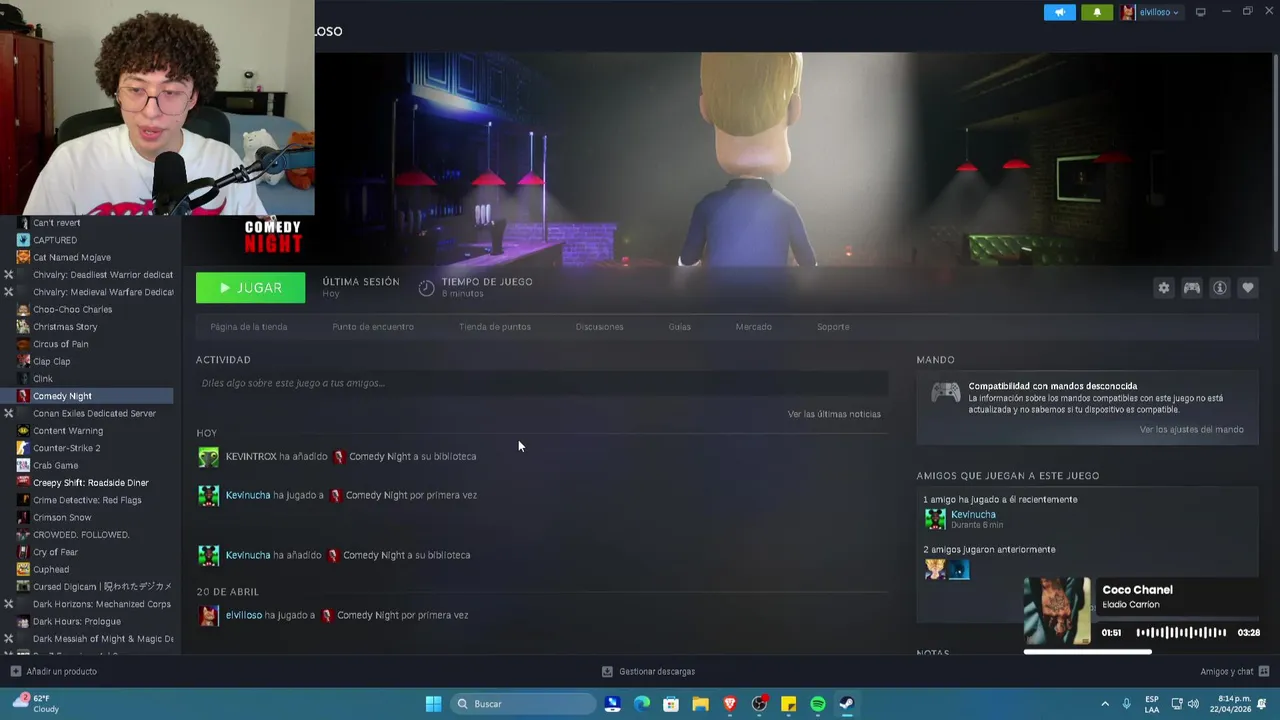1280x720 pixels.
Task: Open the green notifications bell
Action: click(x=1096, y=12)
